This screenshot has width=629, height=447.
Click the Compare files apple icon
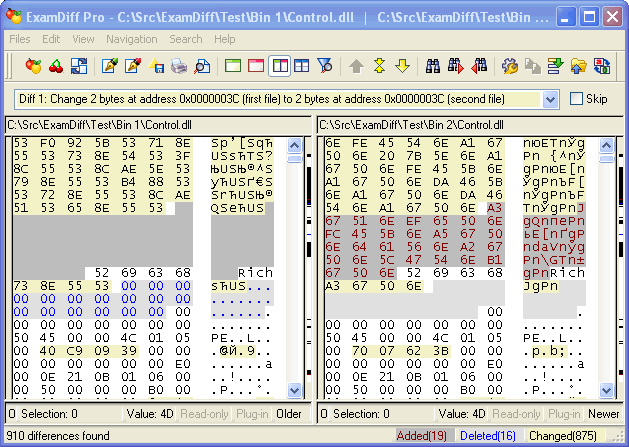click(x=33, y=65)
